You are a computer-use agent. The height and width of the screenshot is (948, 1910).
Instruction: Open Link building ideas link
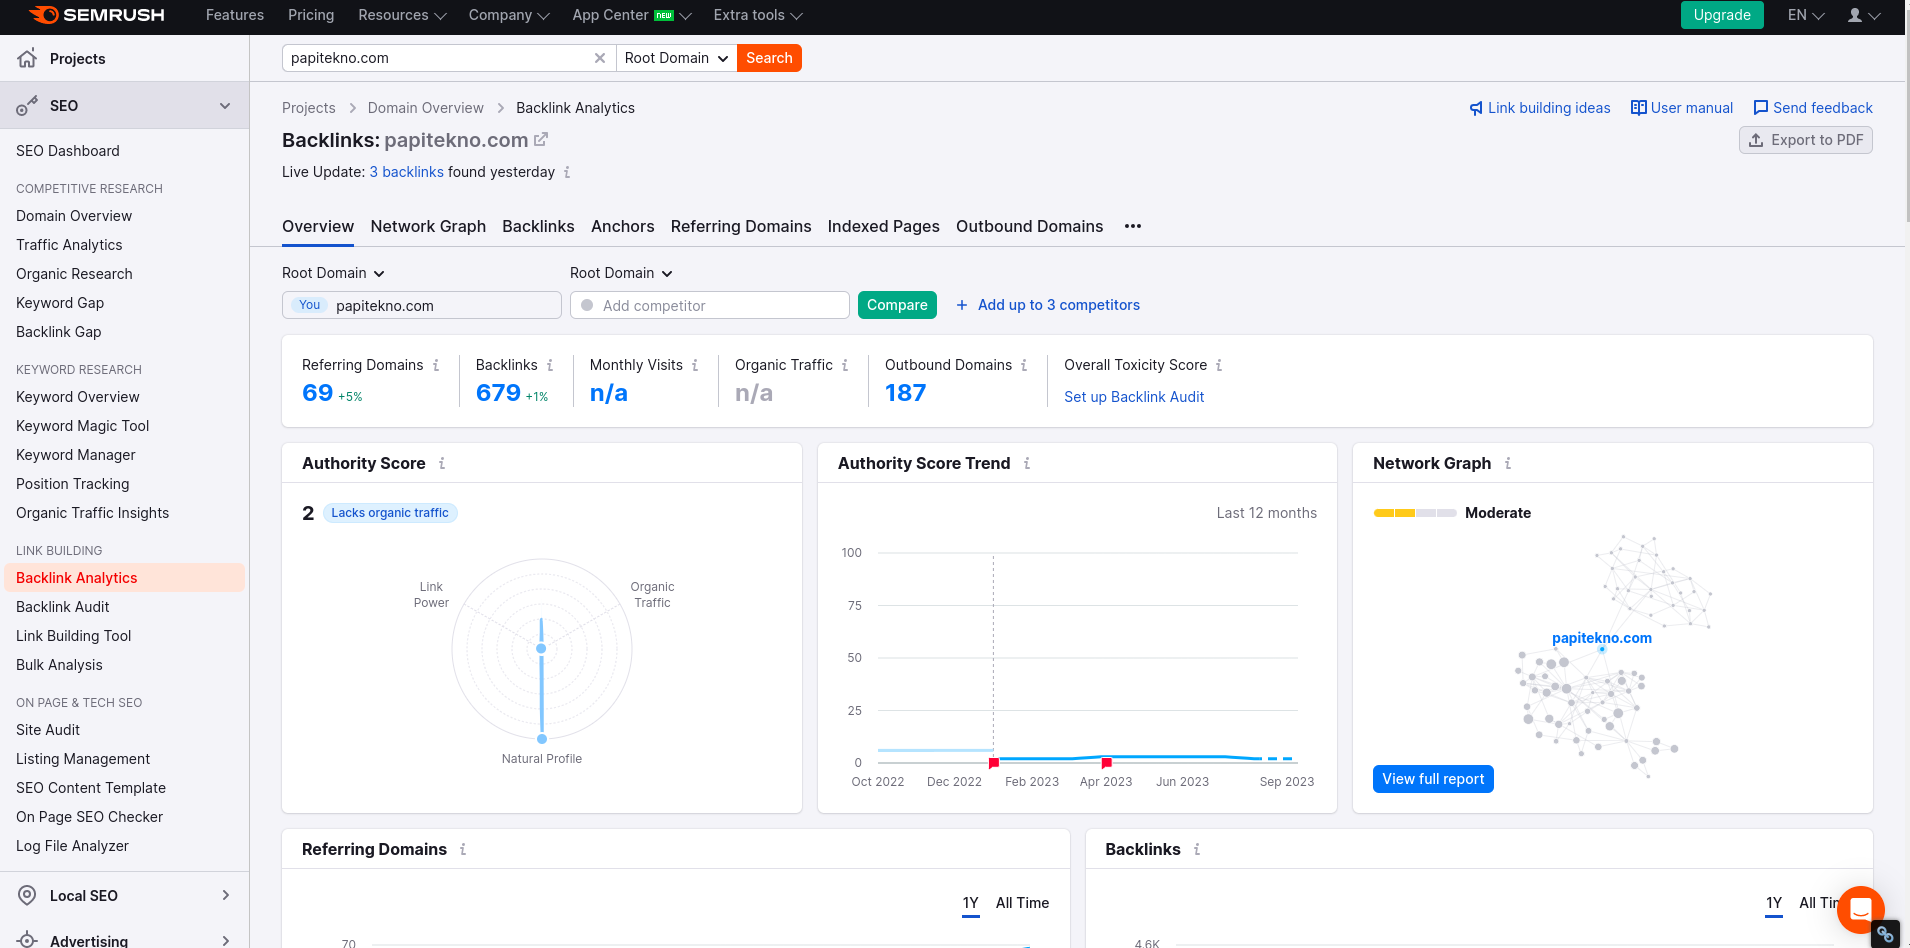coord(1540,108)
